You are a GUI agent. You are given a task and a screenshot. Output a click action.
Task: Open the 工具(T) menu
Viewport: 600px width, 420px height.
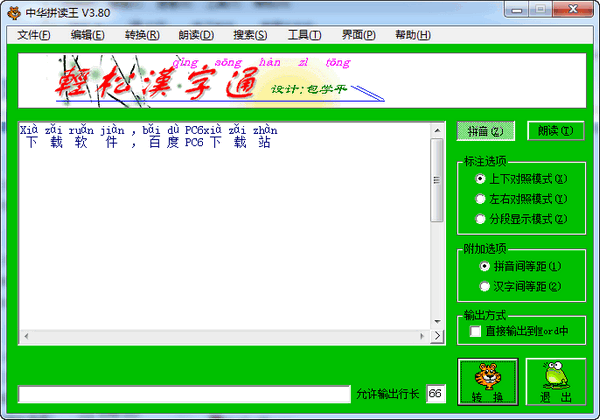(305, 35)
